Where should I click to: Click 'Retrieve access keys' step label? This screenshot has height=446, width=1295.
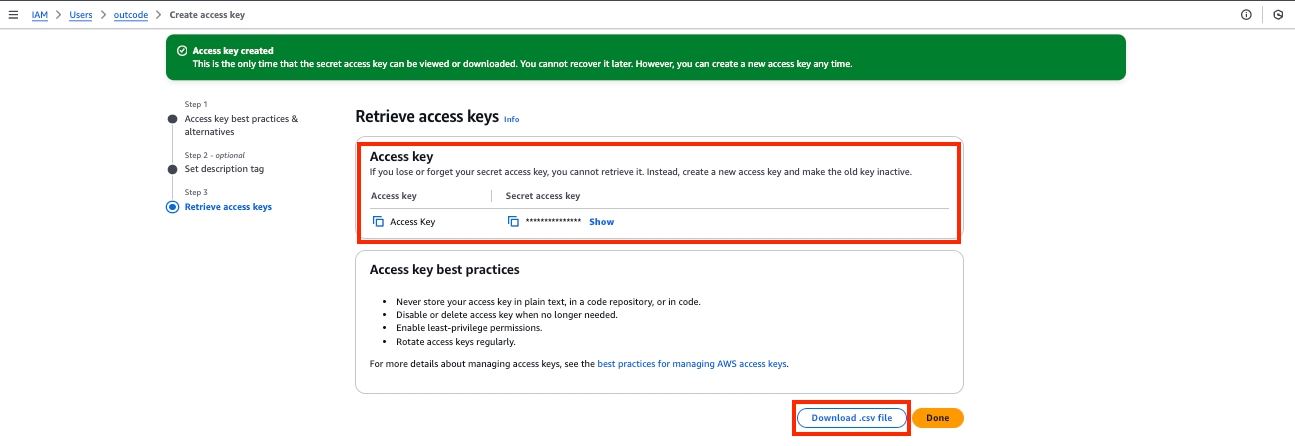228,207
